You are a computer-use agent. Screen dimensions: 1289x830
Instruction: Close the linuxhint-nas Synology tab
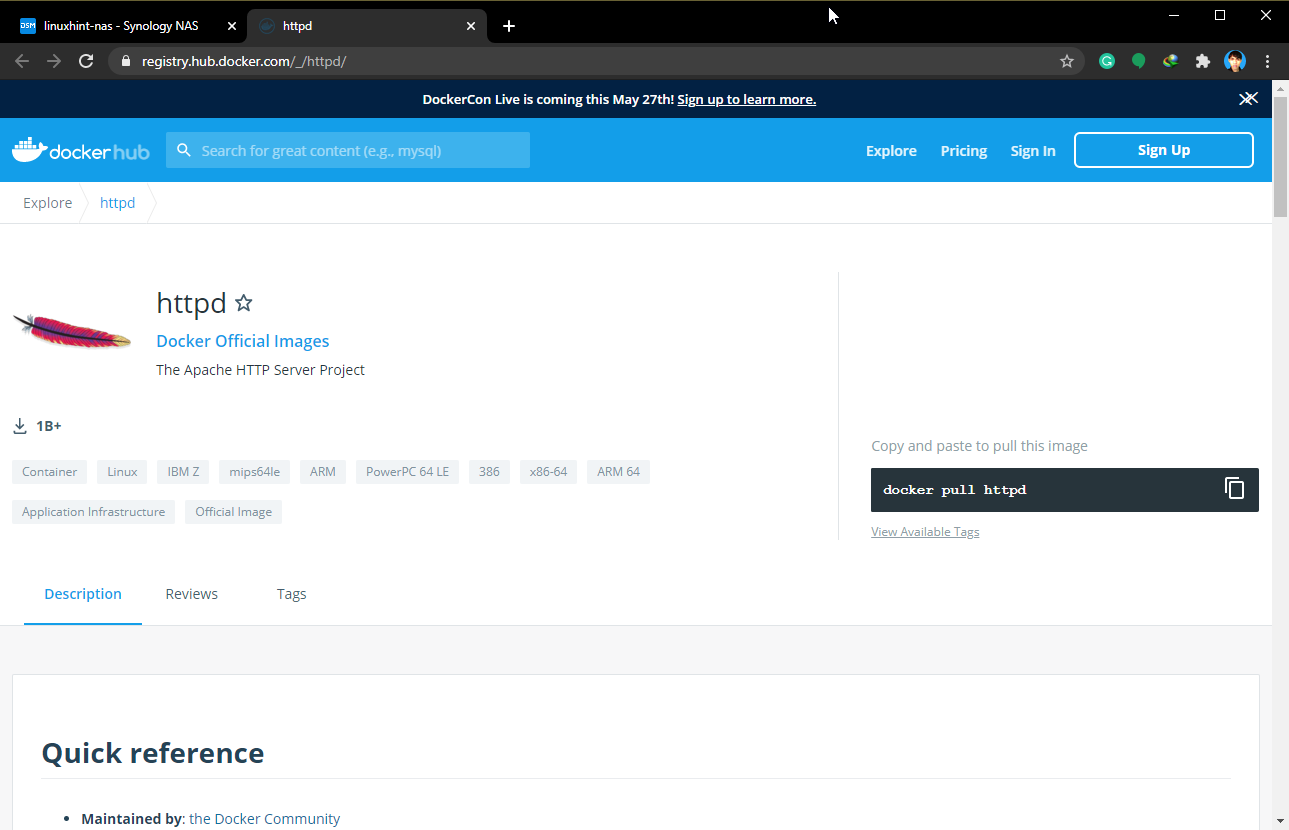point(232,26)
